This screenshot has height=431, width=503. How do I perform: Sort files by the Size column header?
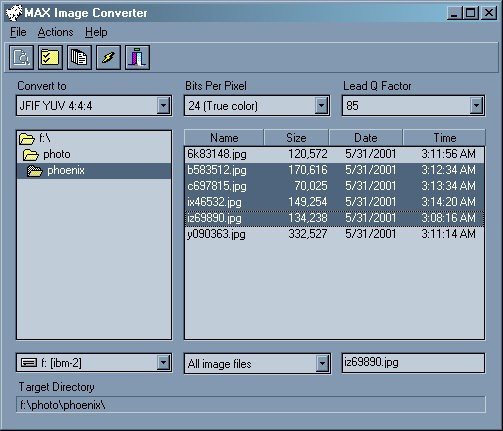click(296, 138)
